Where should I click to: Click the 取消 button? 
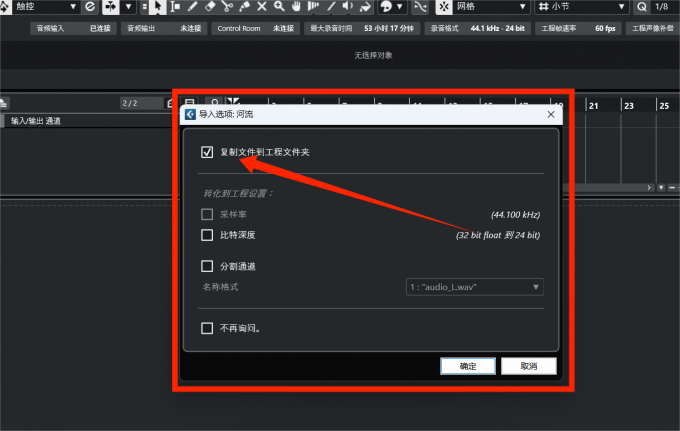(x=529, y=366)
